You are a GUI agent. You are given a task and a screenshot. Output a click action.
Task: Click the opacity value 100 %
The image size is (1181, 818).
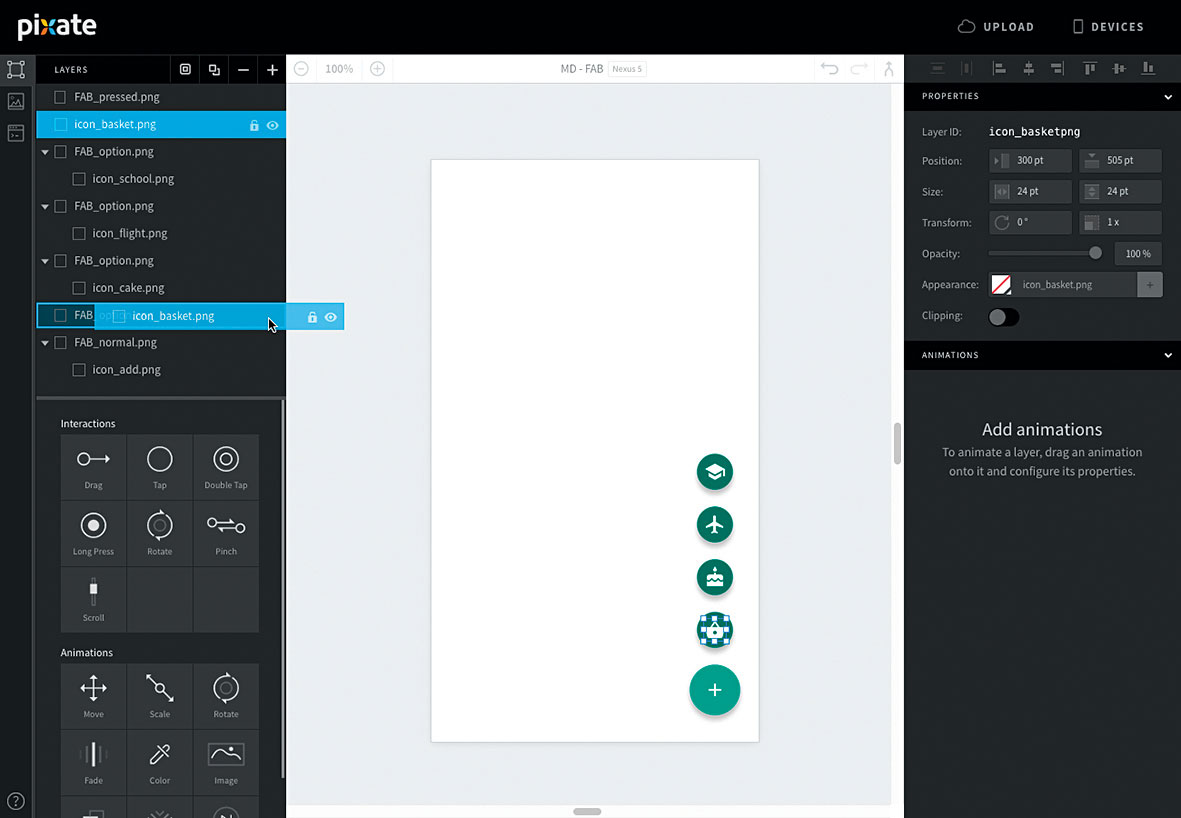click(1137, 254)
